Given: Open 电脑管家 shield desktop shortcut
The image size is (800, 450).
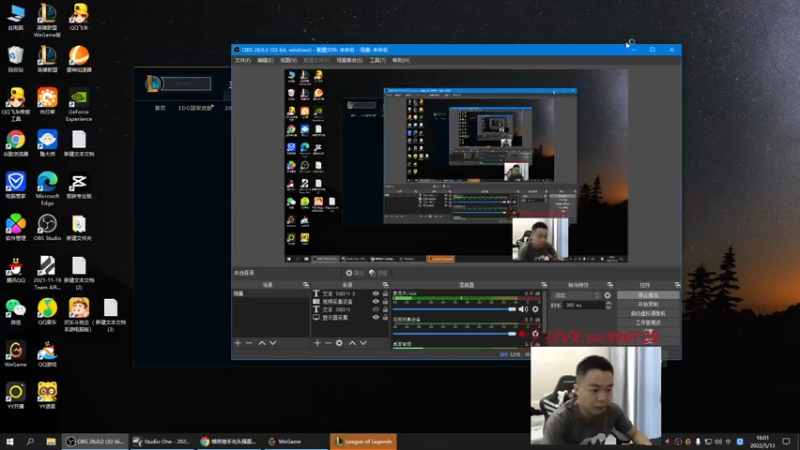Looking at the screenshot, I should 16,186.
